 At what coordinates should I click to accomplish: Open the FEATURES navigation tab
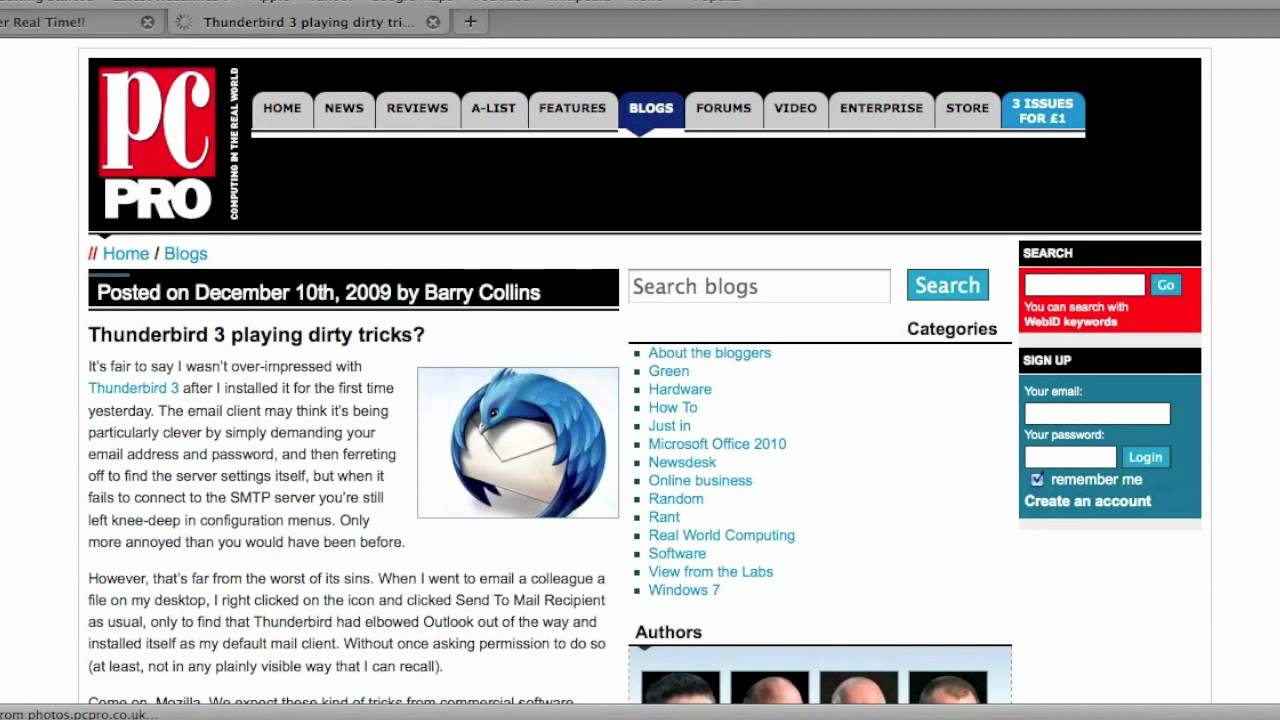tap(573, 109)
